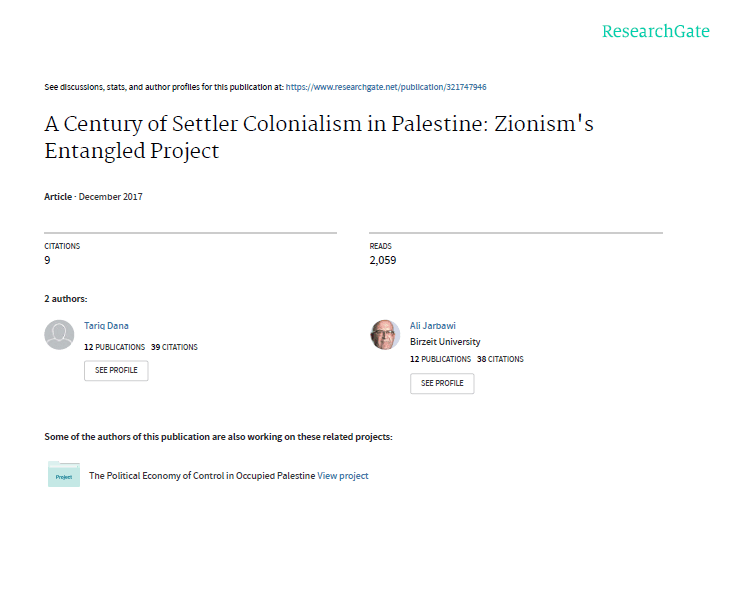Click the Article December 2017 label

pos(93,197)
